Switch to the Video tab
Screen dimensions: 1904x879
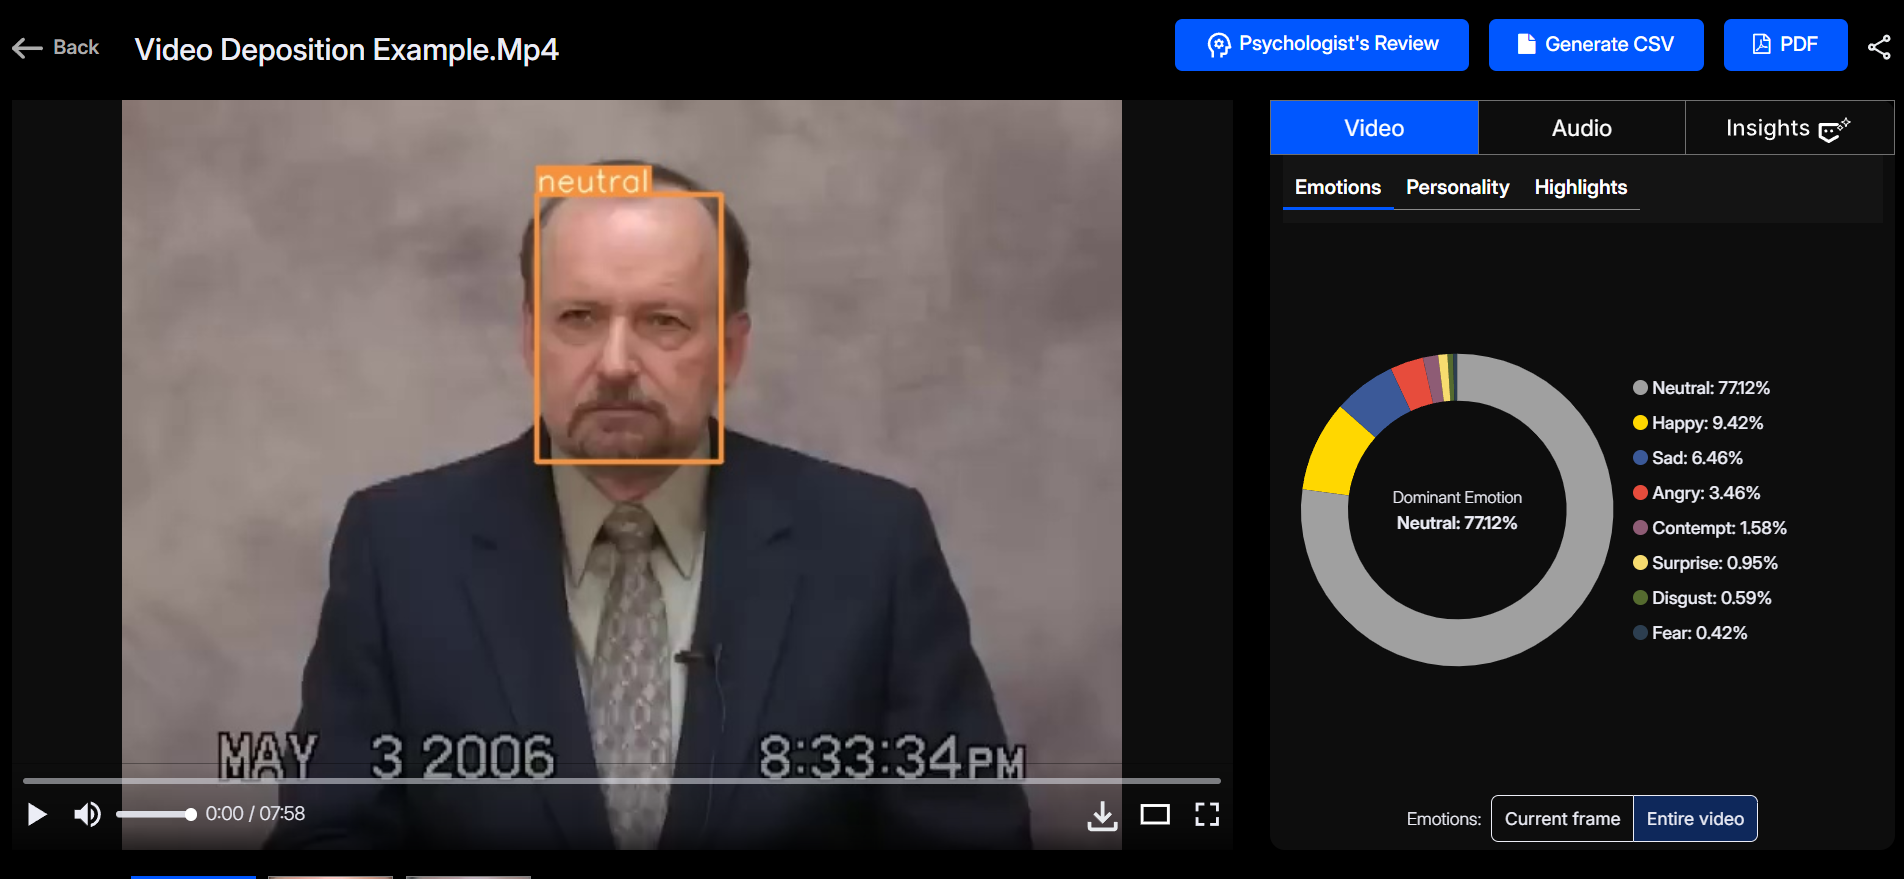pos(1374,128)
